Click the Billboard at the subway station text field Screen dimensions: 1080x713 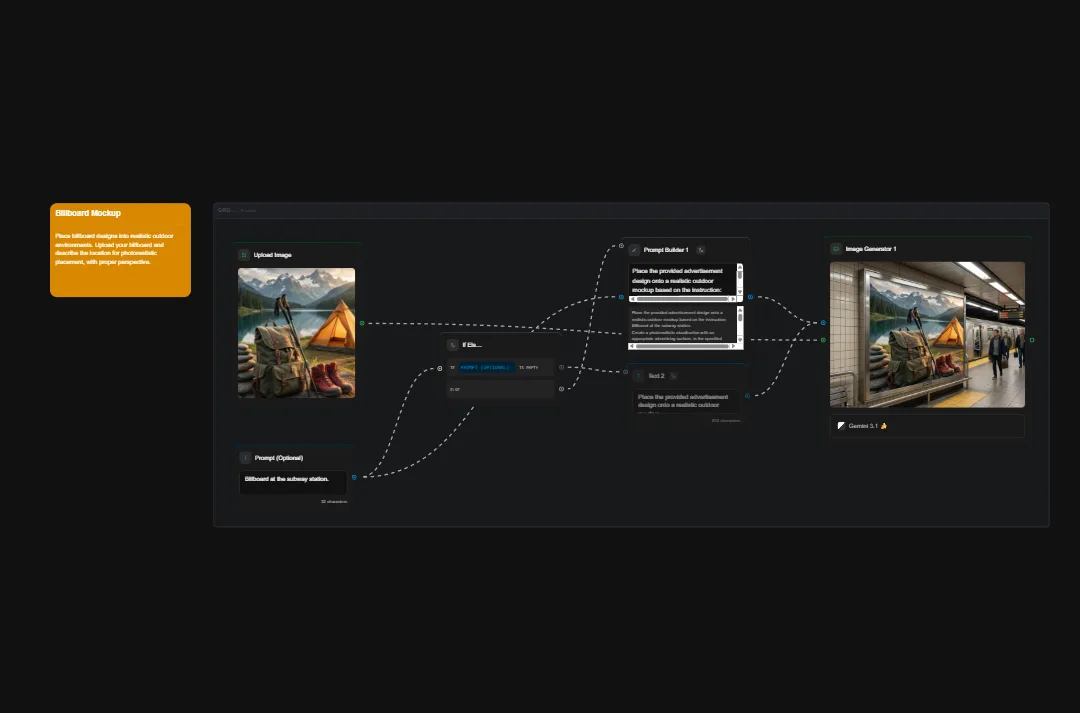pos(293,480)
